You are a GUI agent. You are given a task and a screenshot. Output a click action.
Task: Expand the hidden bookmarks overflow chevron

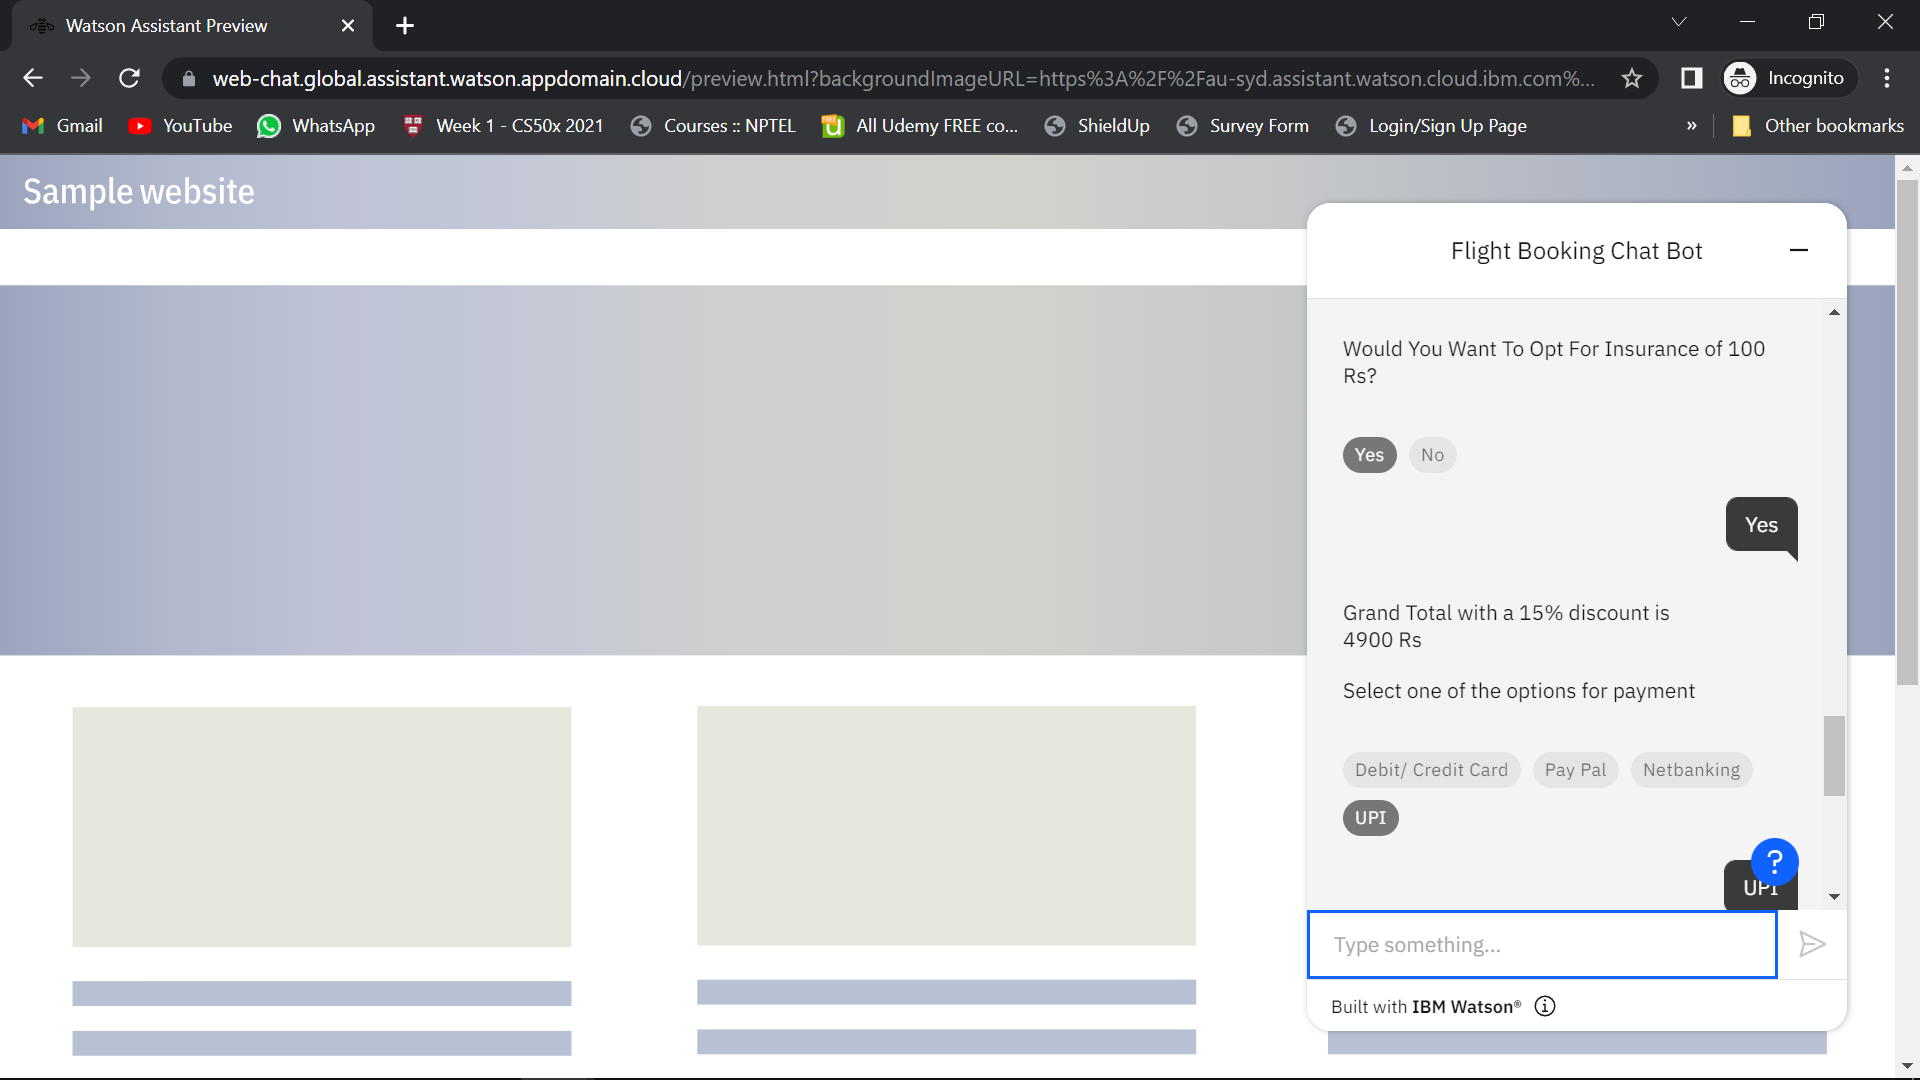coord(1691,126)
